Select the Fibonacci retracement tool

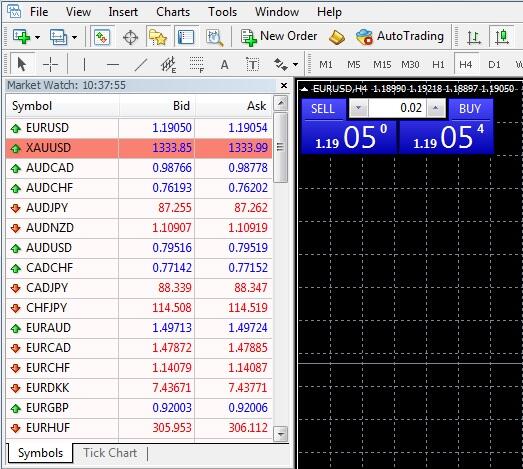(196, 64)
